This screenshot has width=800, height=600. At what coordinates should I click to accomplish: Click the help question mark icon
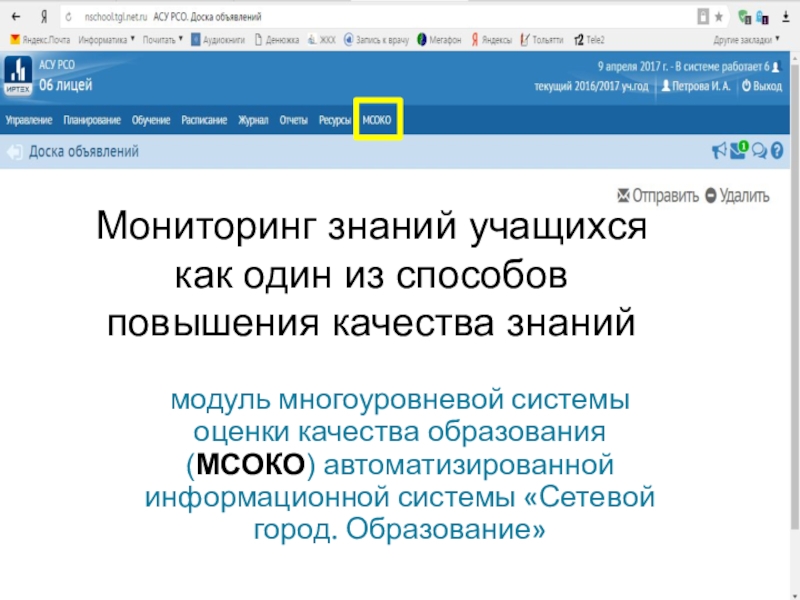pyautogui.click(x=777, y=151)
